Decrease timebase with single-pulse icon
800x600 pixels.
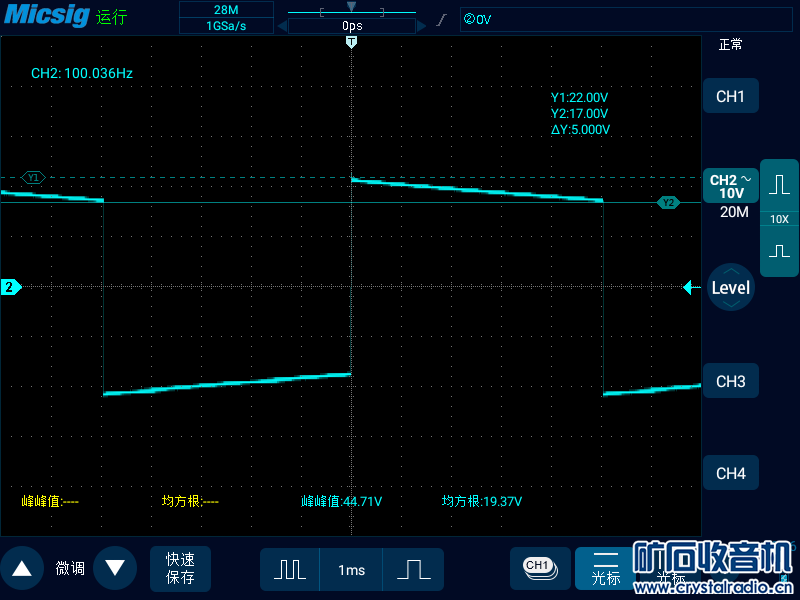point(413,569)
